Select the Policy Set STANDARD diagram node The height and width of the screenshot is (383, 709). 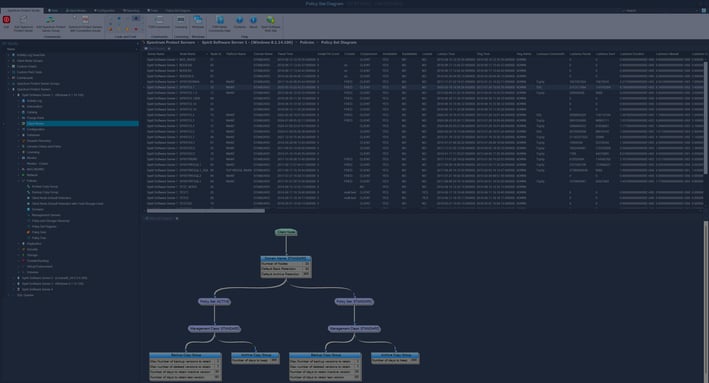[x=354, y=302]
